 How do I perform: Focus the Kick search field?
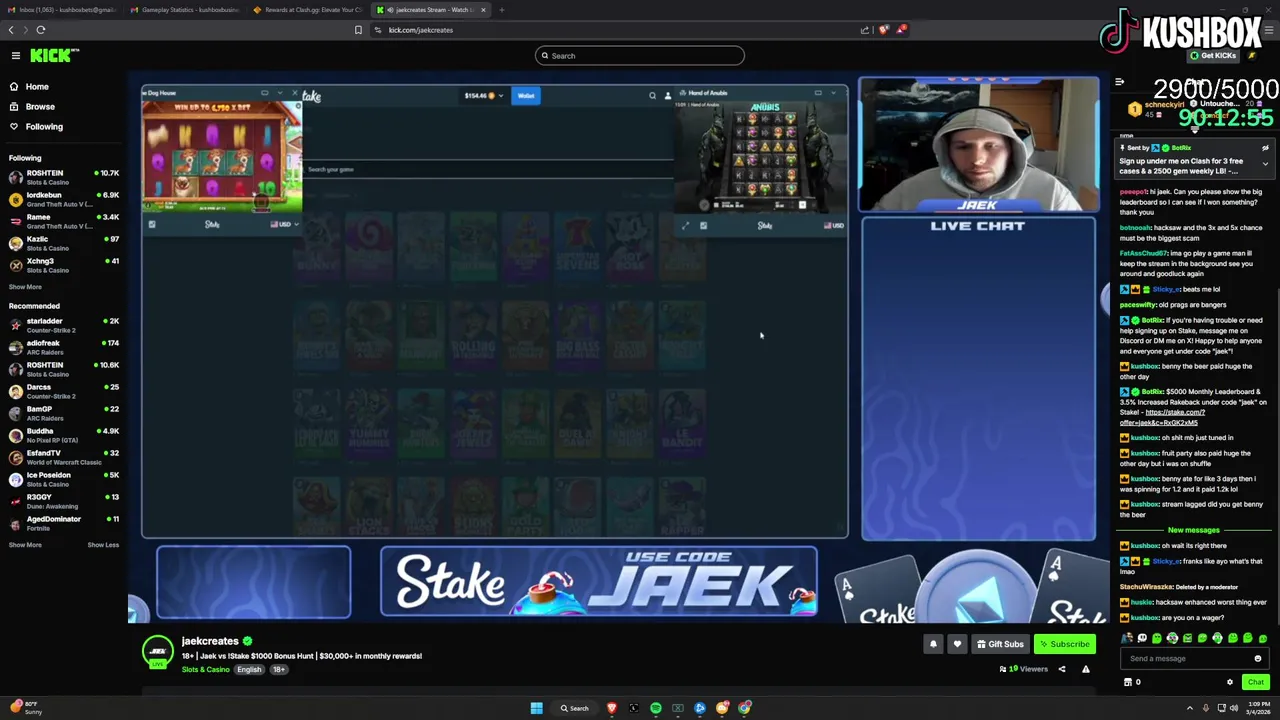[x=640, y=56]
